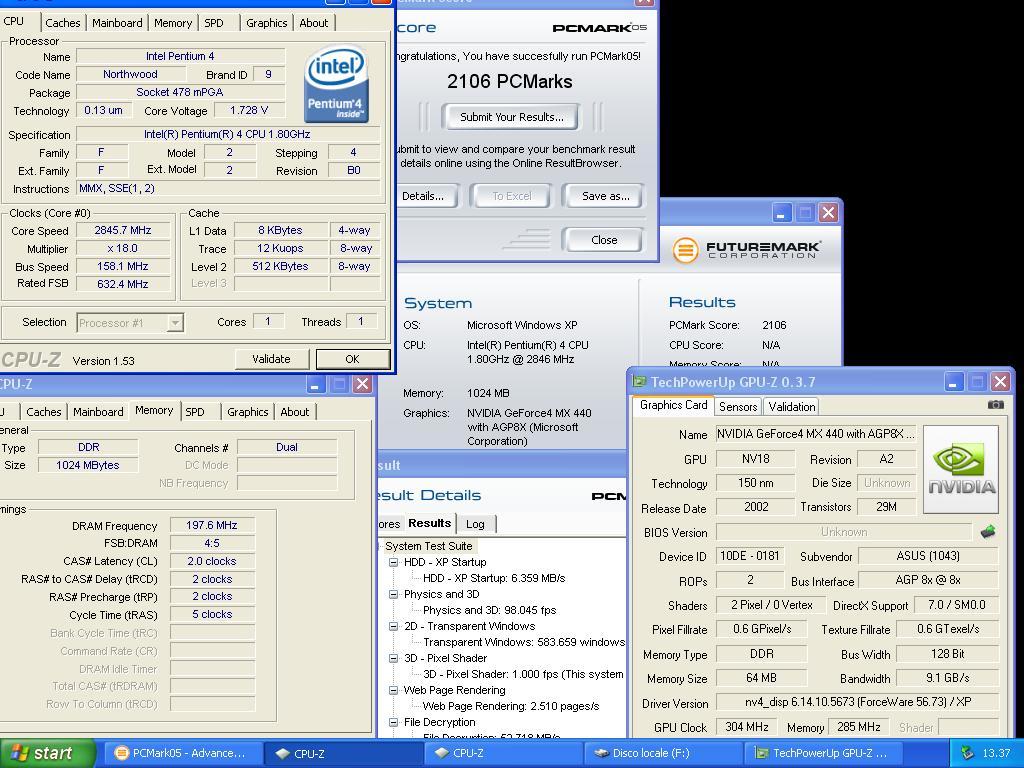This screenshot has width=1024, height=768.
Task: Click the Device ID value 10DE - 0181
Action: 750,556
